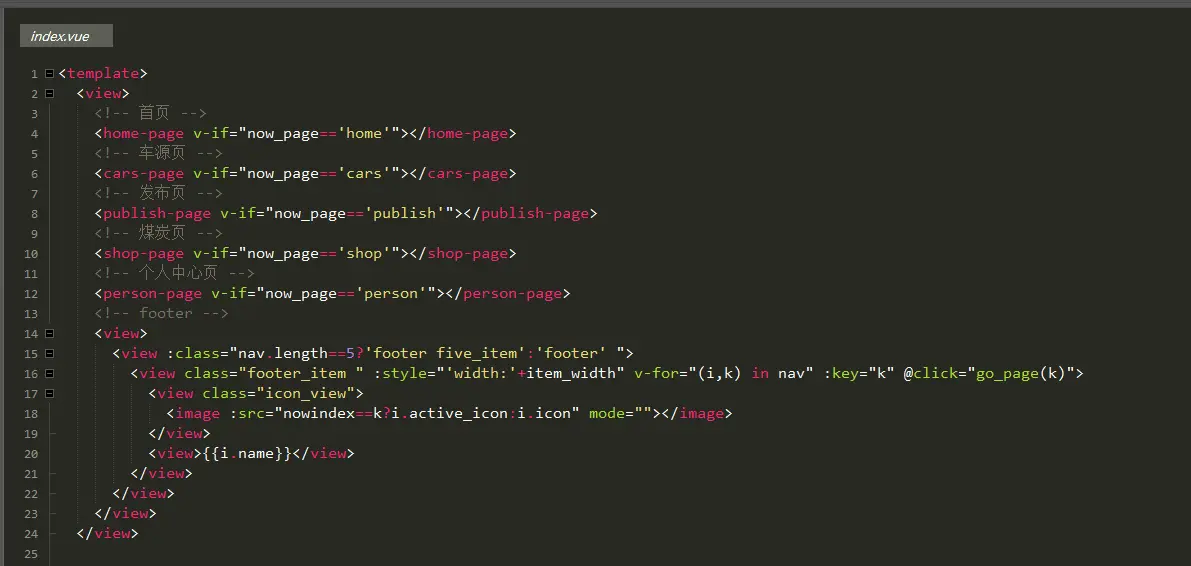Click line number 8 in the gutter
The width and height of the screenshot is (1191, 566).
click(34, 214)
